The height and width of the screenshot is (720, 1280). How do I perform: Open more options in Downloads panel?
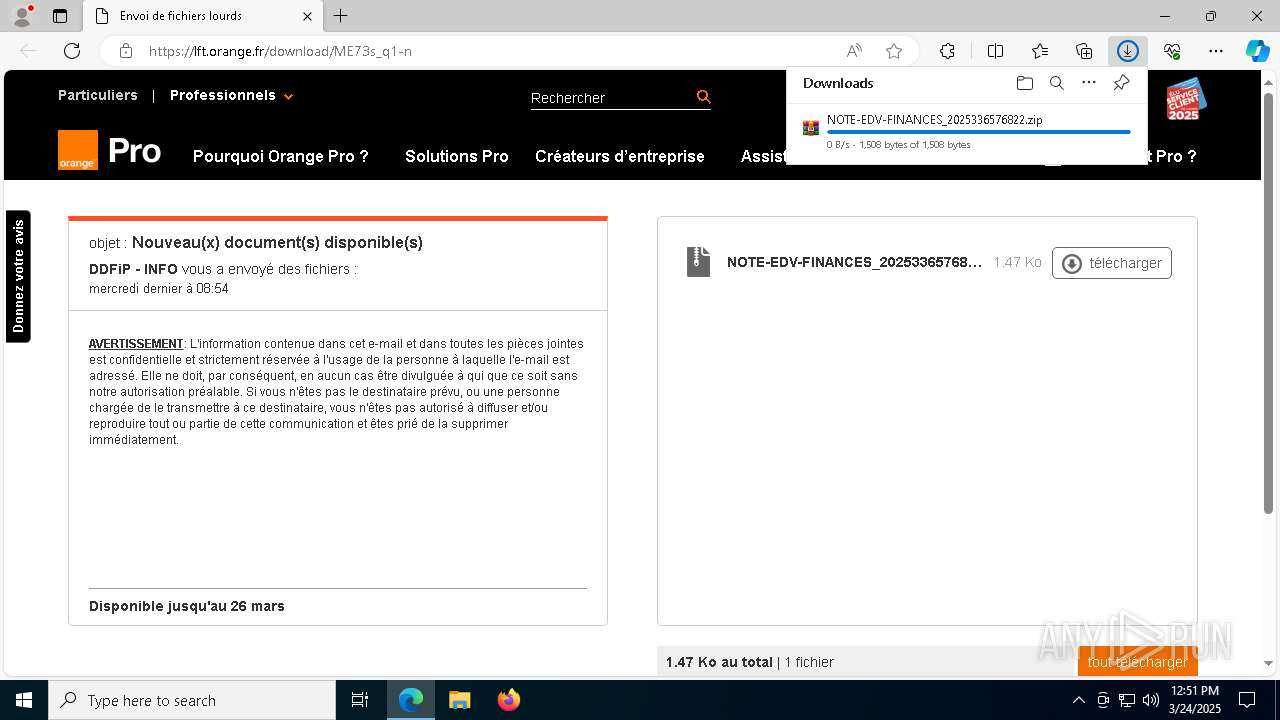click(1089, 83)
